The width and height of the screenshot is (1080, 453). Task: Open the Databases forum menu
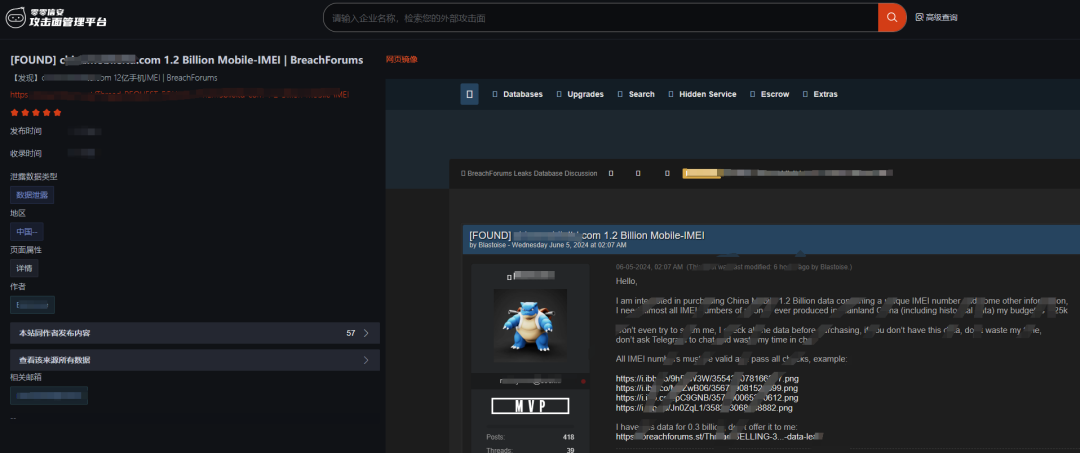518,94
